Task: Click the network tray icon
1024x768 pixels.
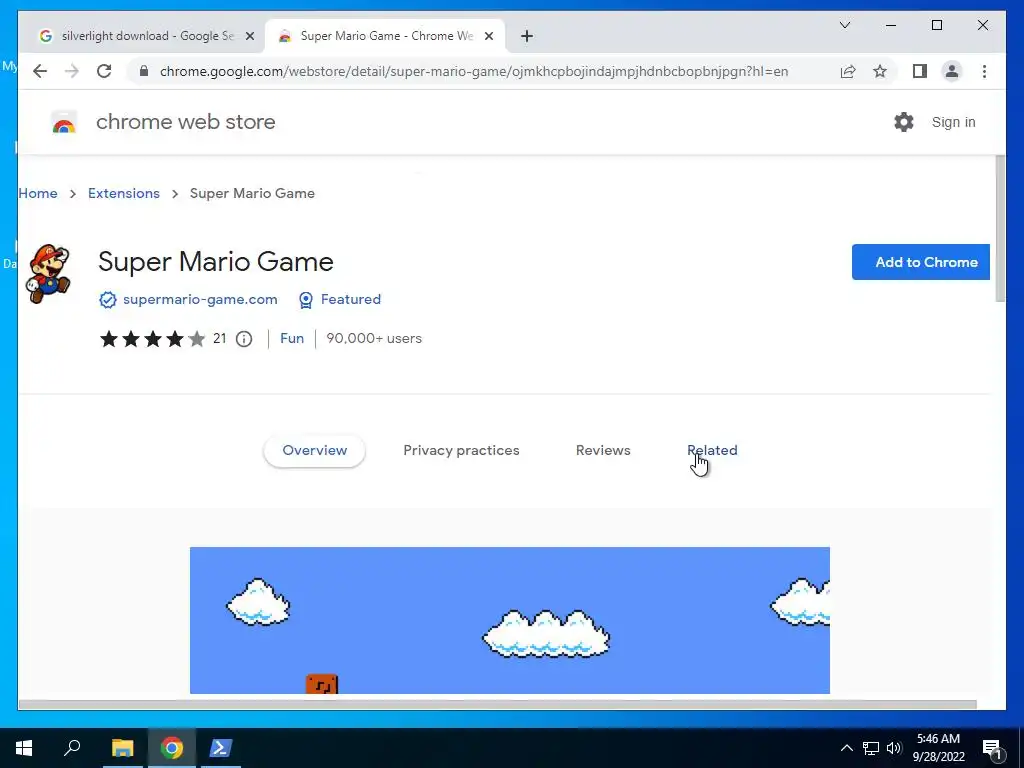Action: tap(871, 748)
